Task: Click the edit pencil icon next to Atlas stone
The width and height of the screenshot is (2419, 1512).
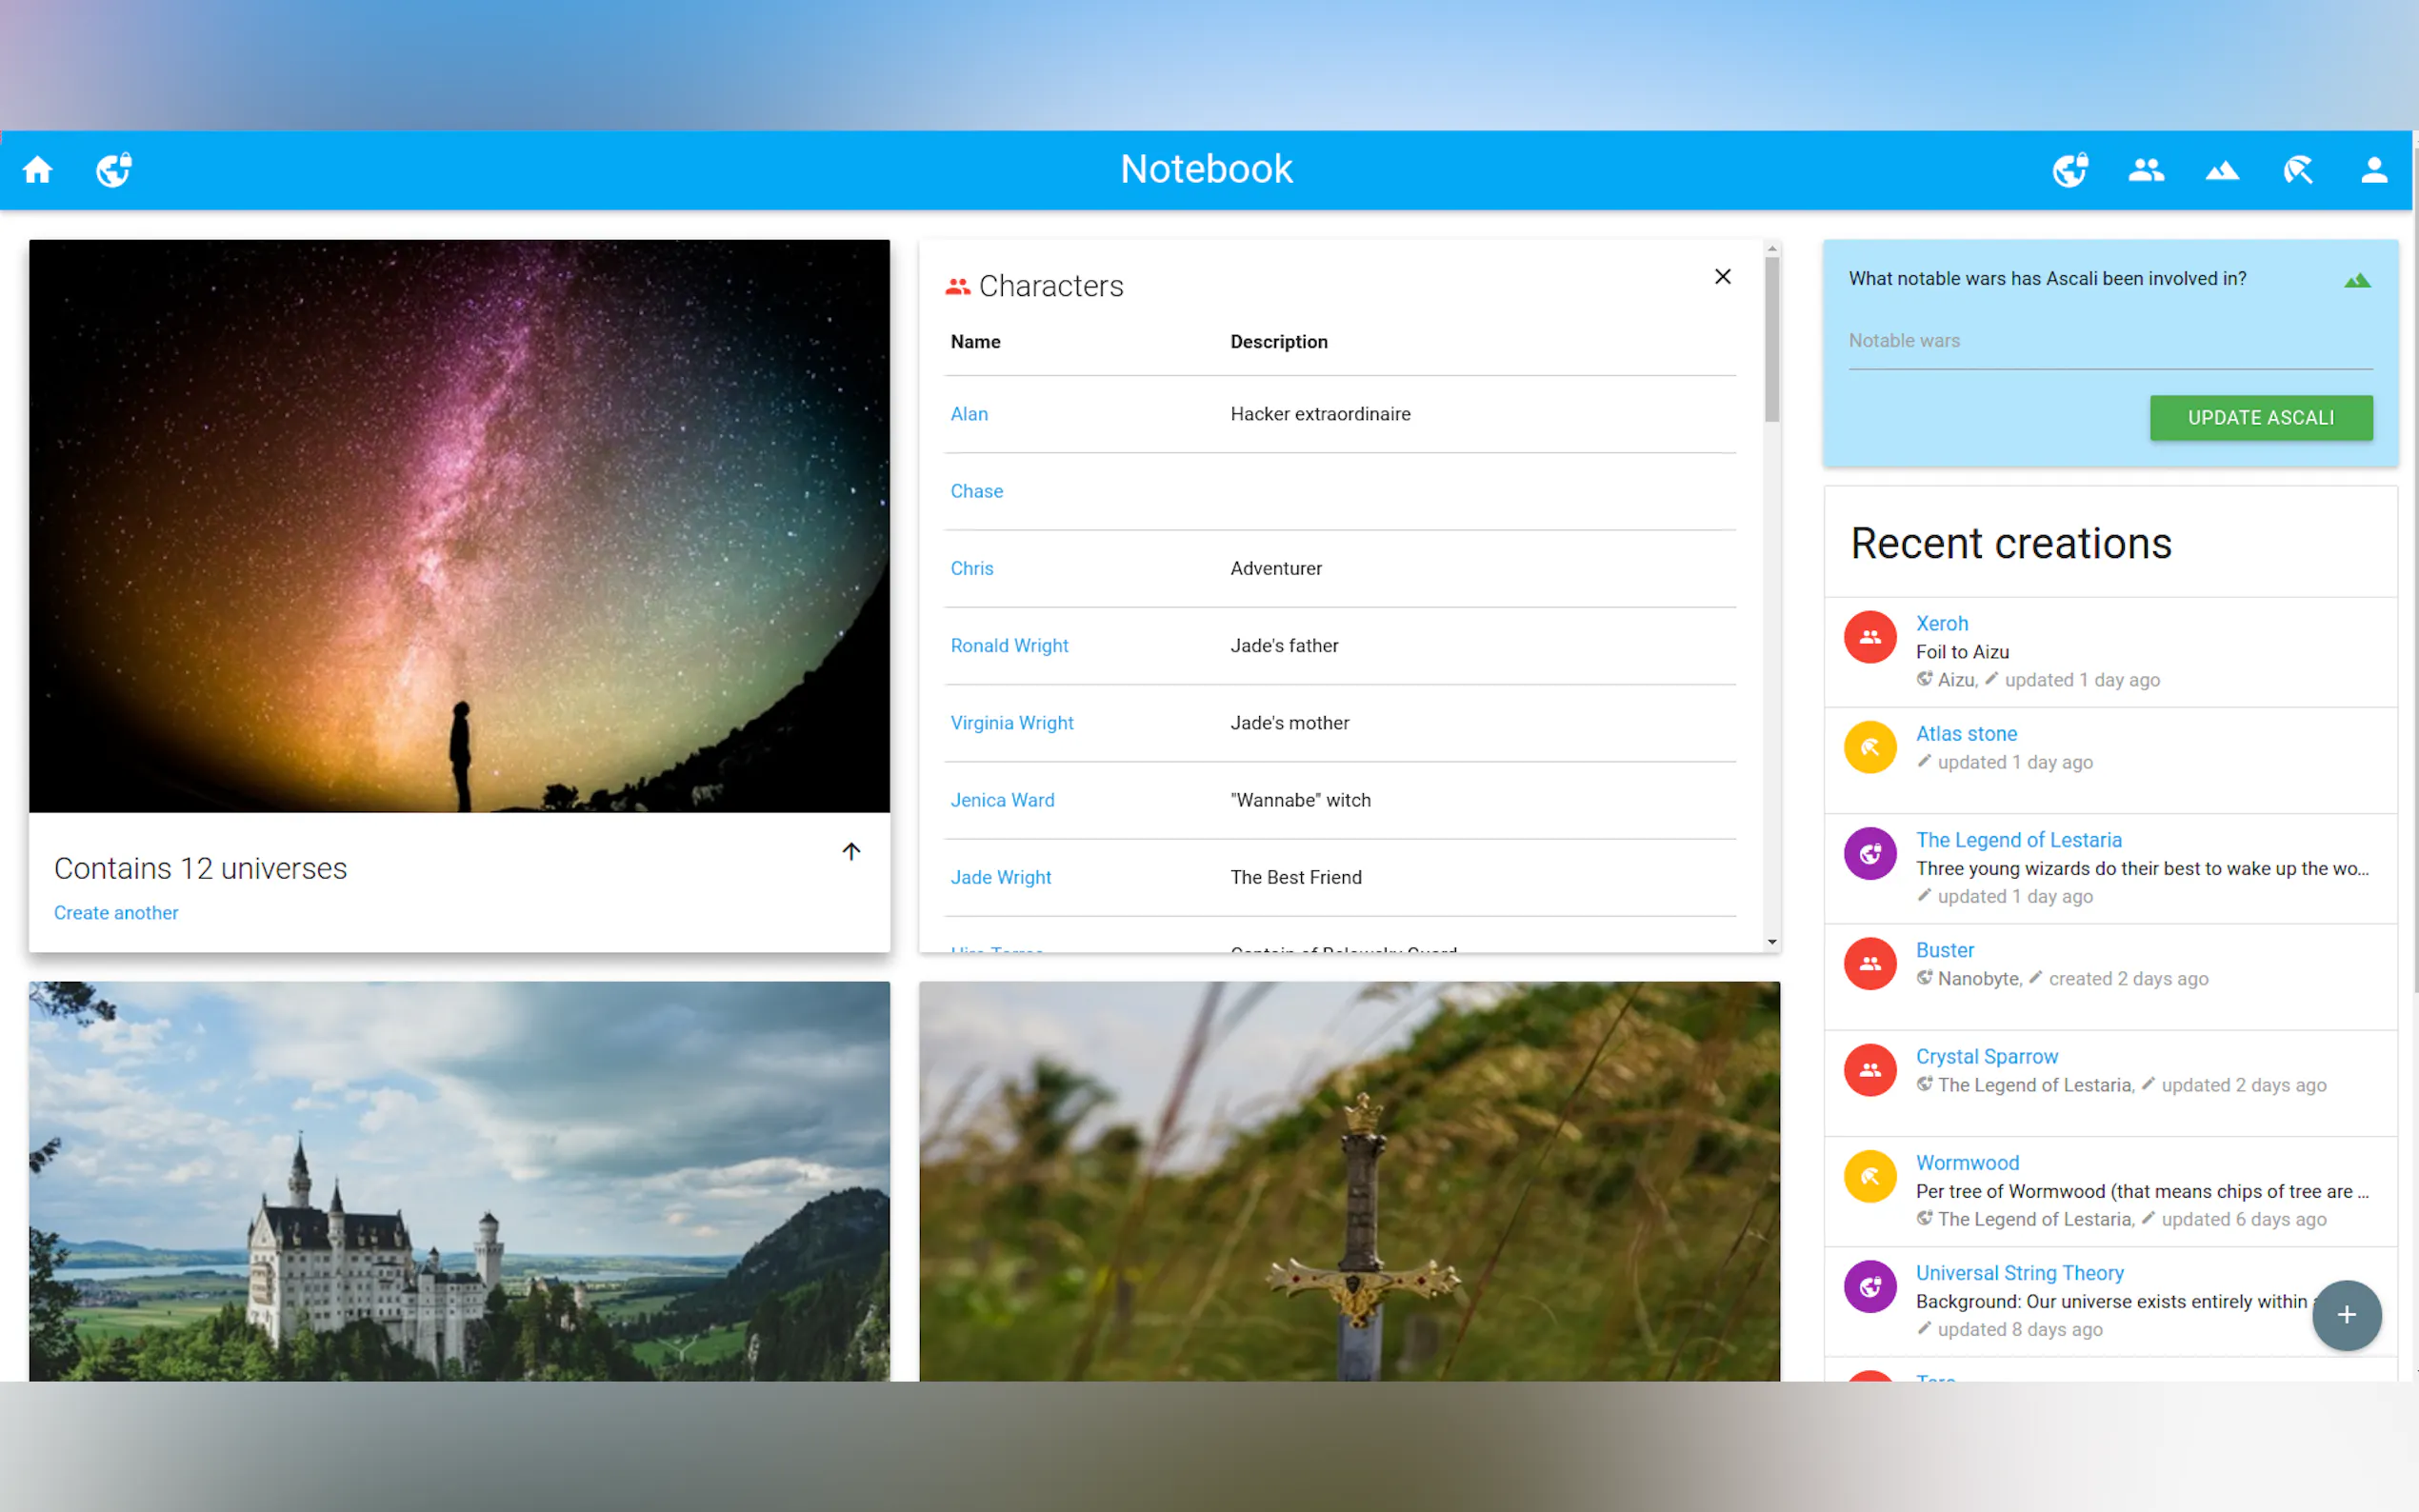Action: coord(1924,761)
